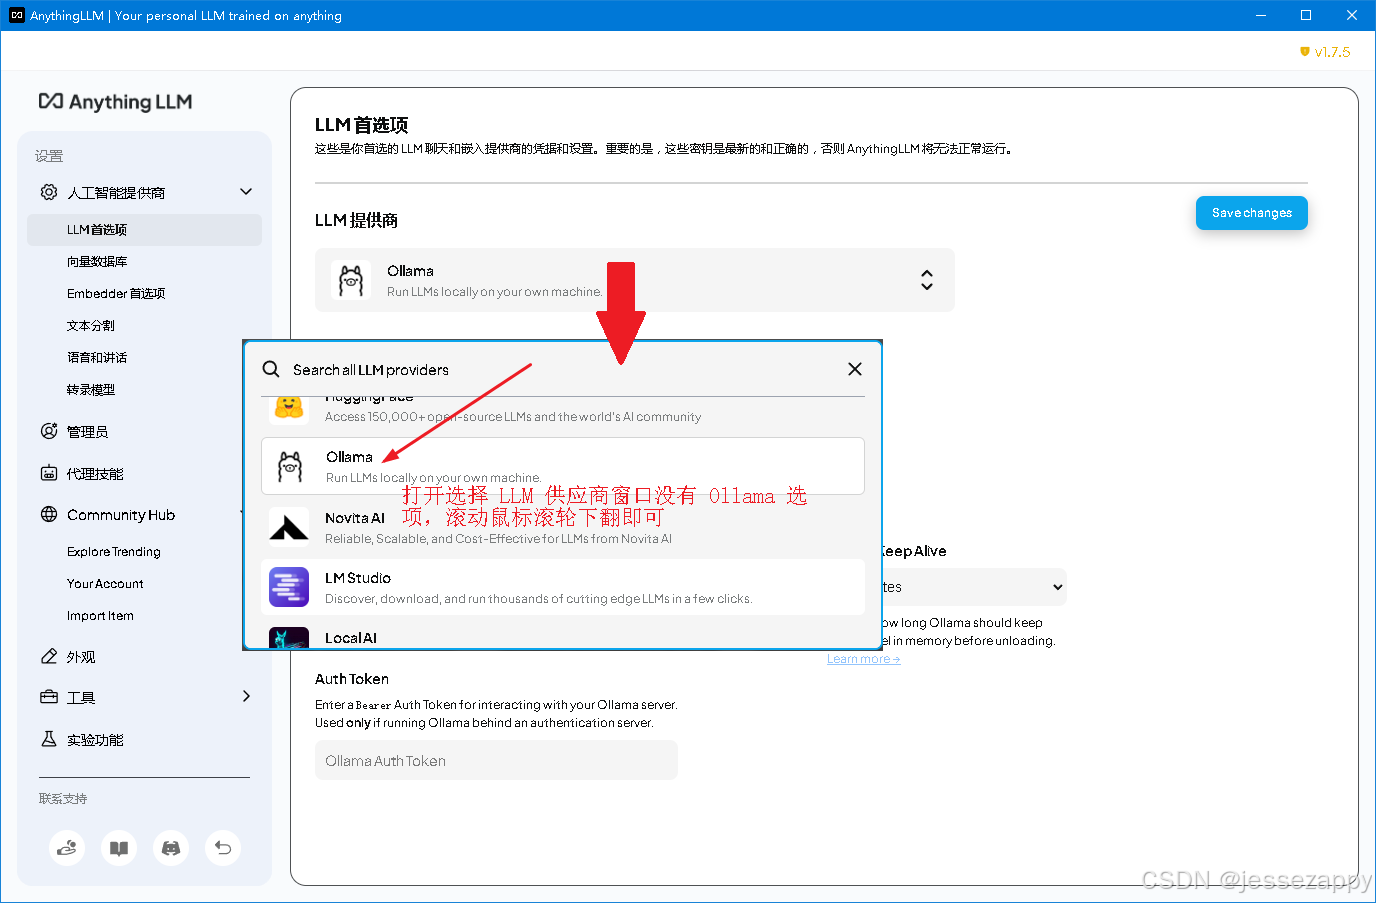
Task: Follow the Learn more link
Action: (x=864, y=658)
